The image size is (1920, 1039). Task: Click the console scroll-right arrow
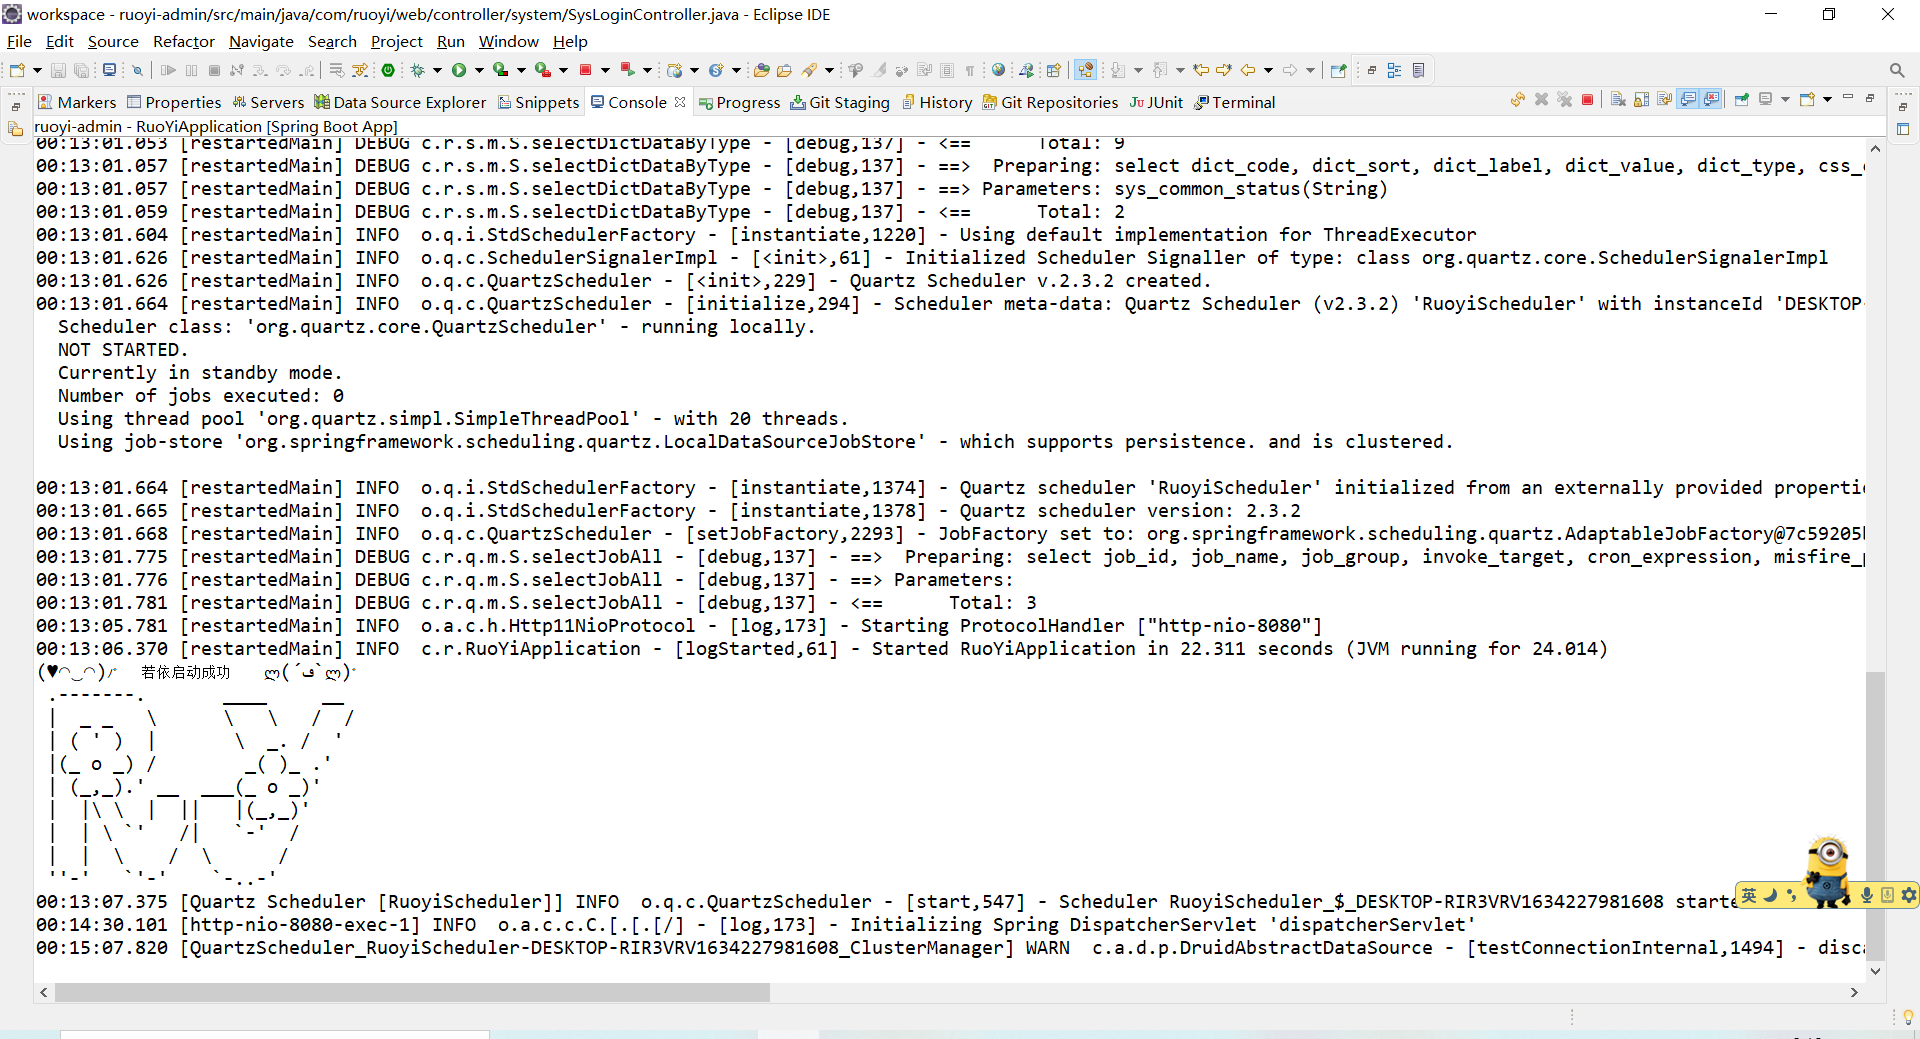point(1854,993)
